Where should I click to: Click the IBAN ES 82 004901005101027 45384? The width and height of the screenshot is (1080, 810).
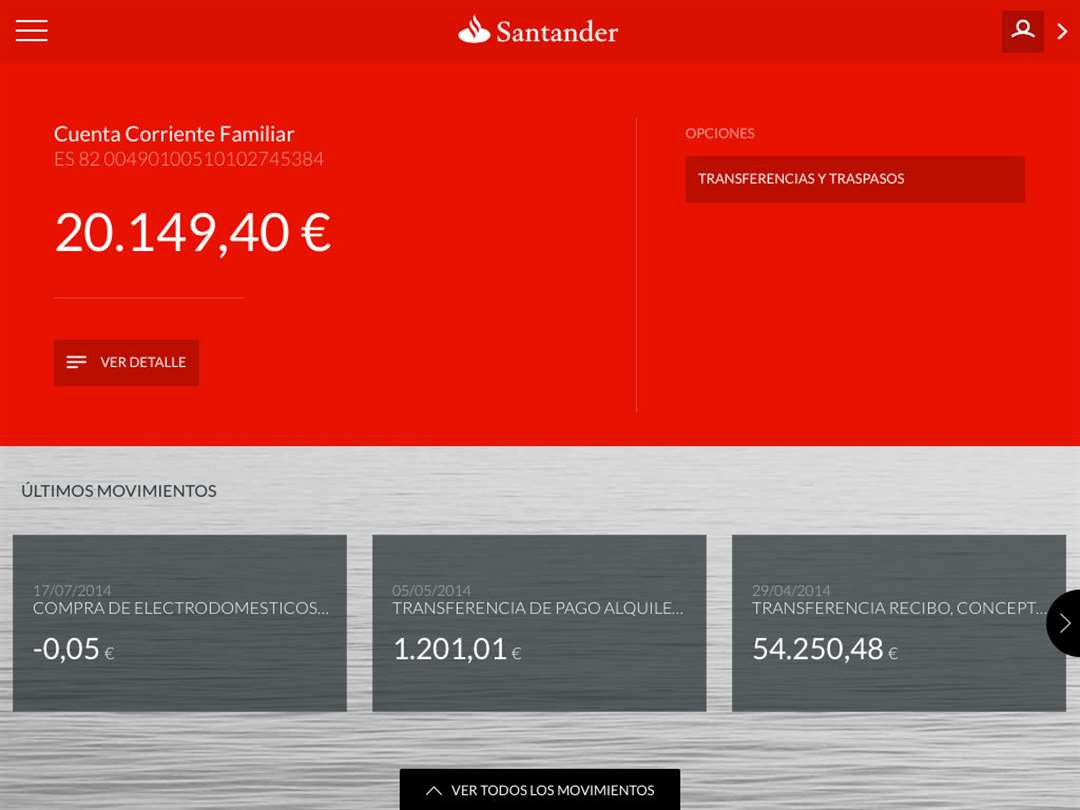tap(189, 159)
